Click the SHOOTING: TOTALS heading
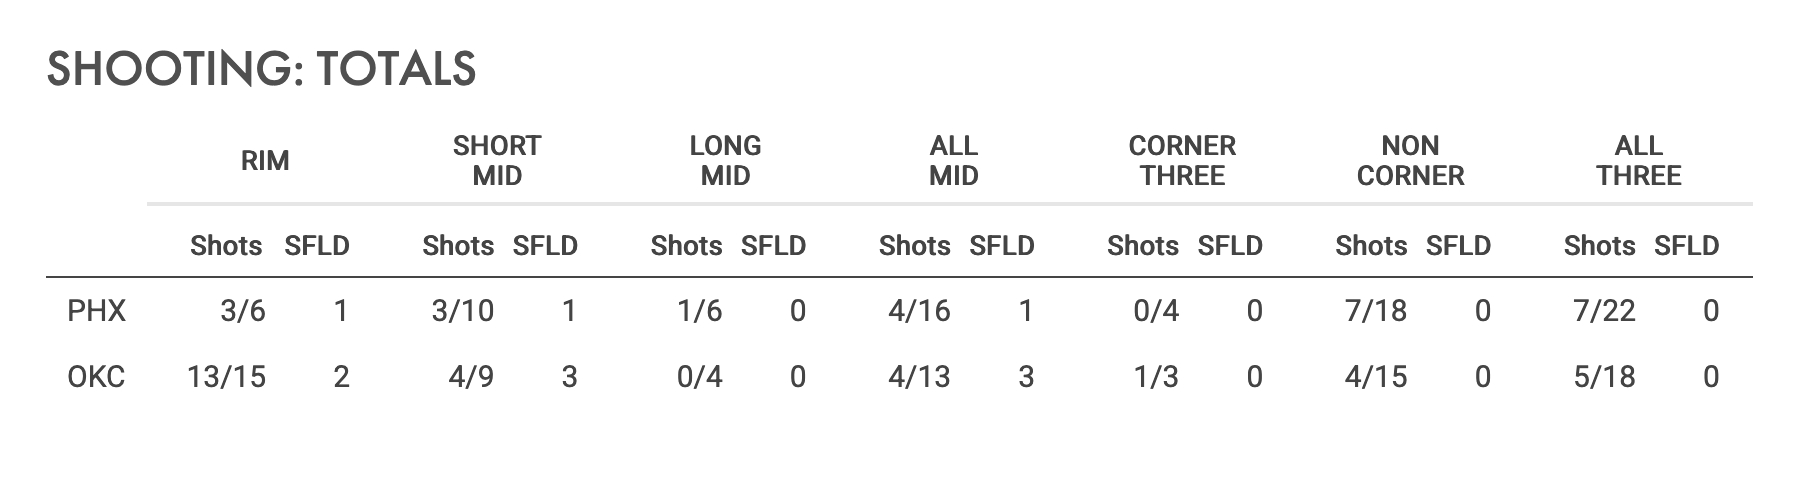The height and width of the screenshot is (480, 1804). pyautogui.click(x=261, y=69)
